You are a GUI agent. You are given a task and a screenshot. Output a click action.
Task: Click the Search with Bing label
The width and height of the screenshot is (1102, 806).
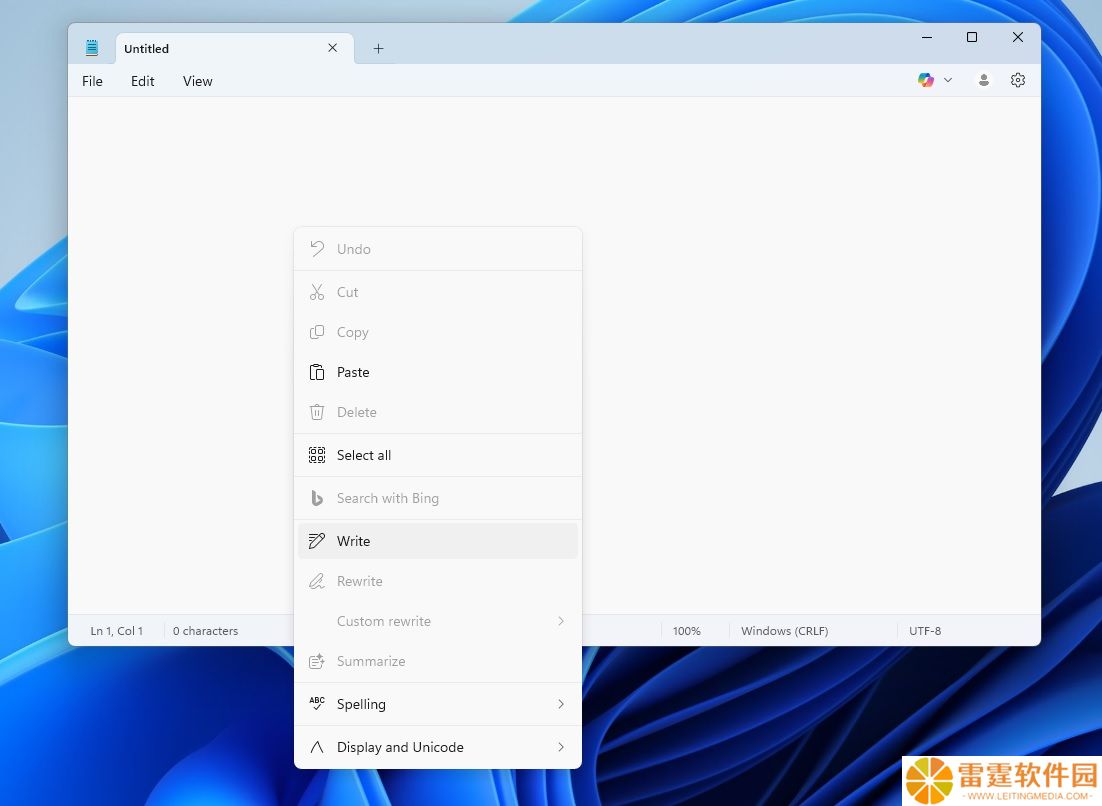coord(388,498)
